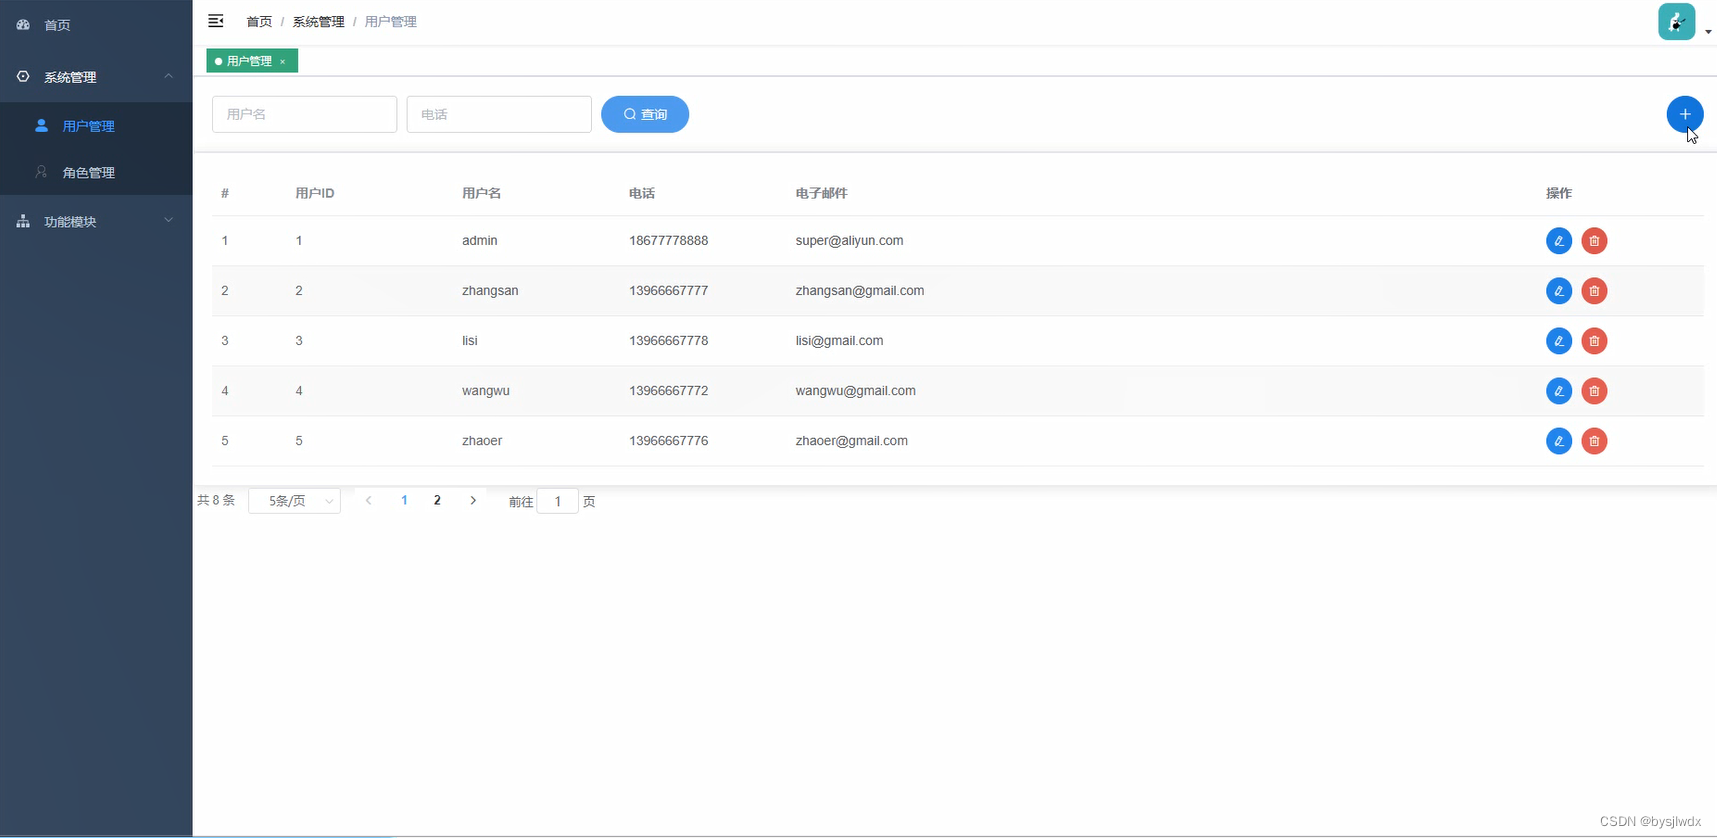Close the 用户管理 tab with x
1717x838 pixels.
point(283,62)
